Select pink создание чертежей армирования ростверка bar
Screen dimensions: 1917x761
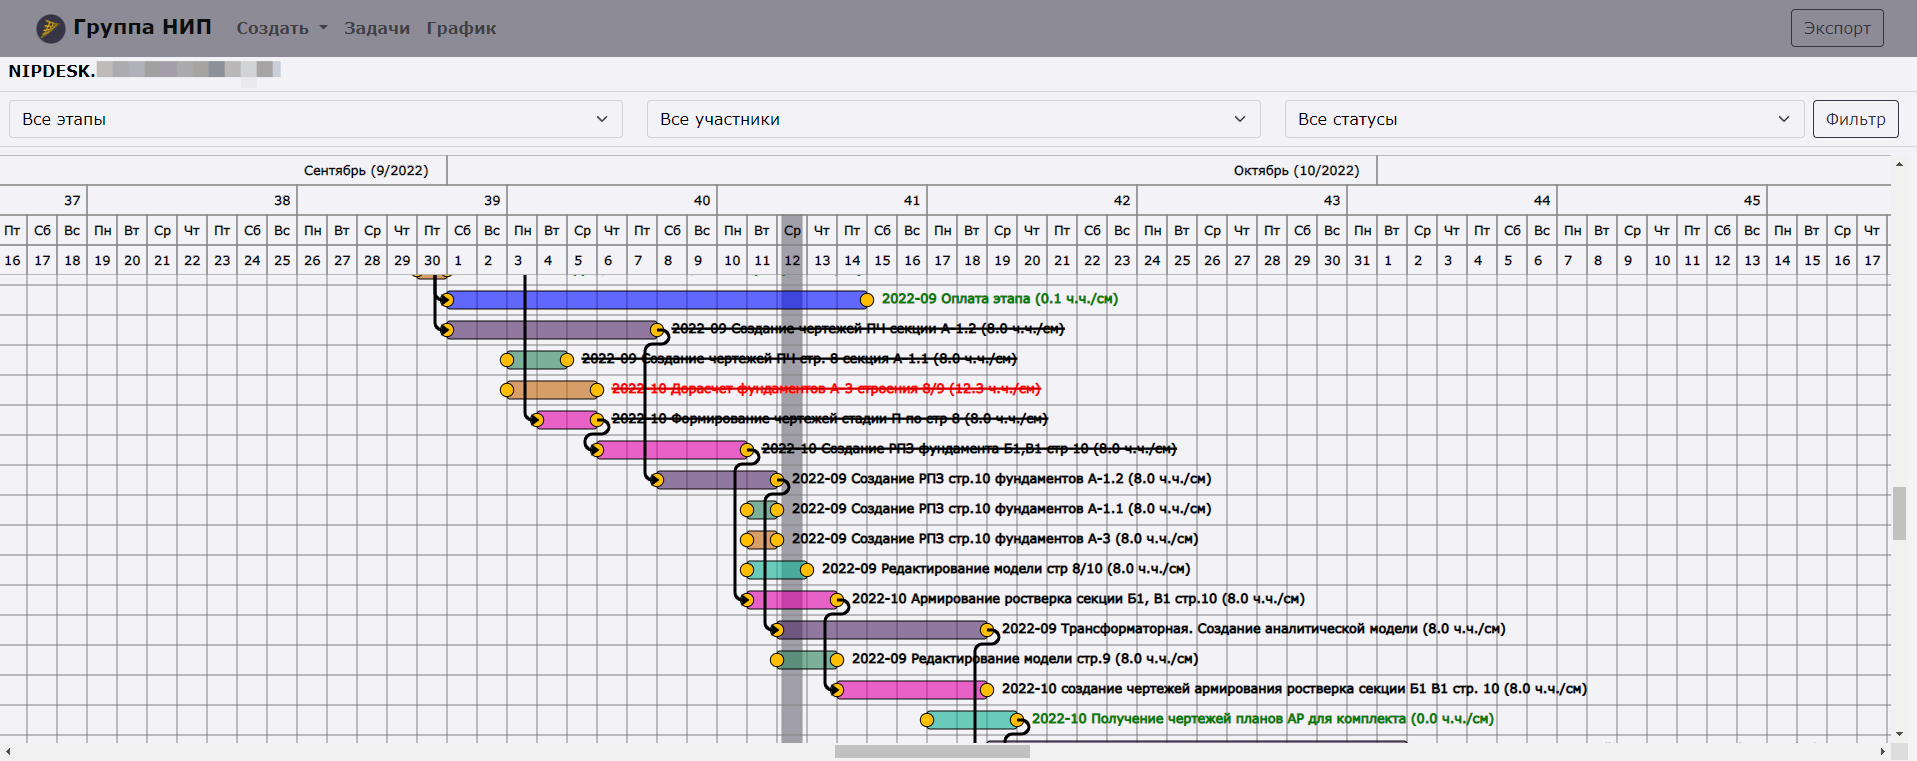pyautogui.click(x=912, y=689)
